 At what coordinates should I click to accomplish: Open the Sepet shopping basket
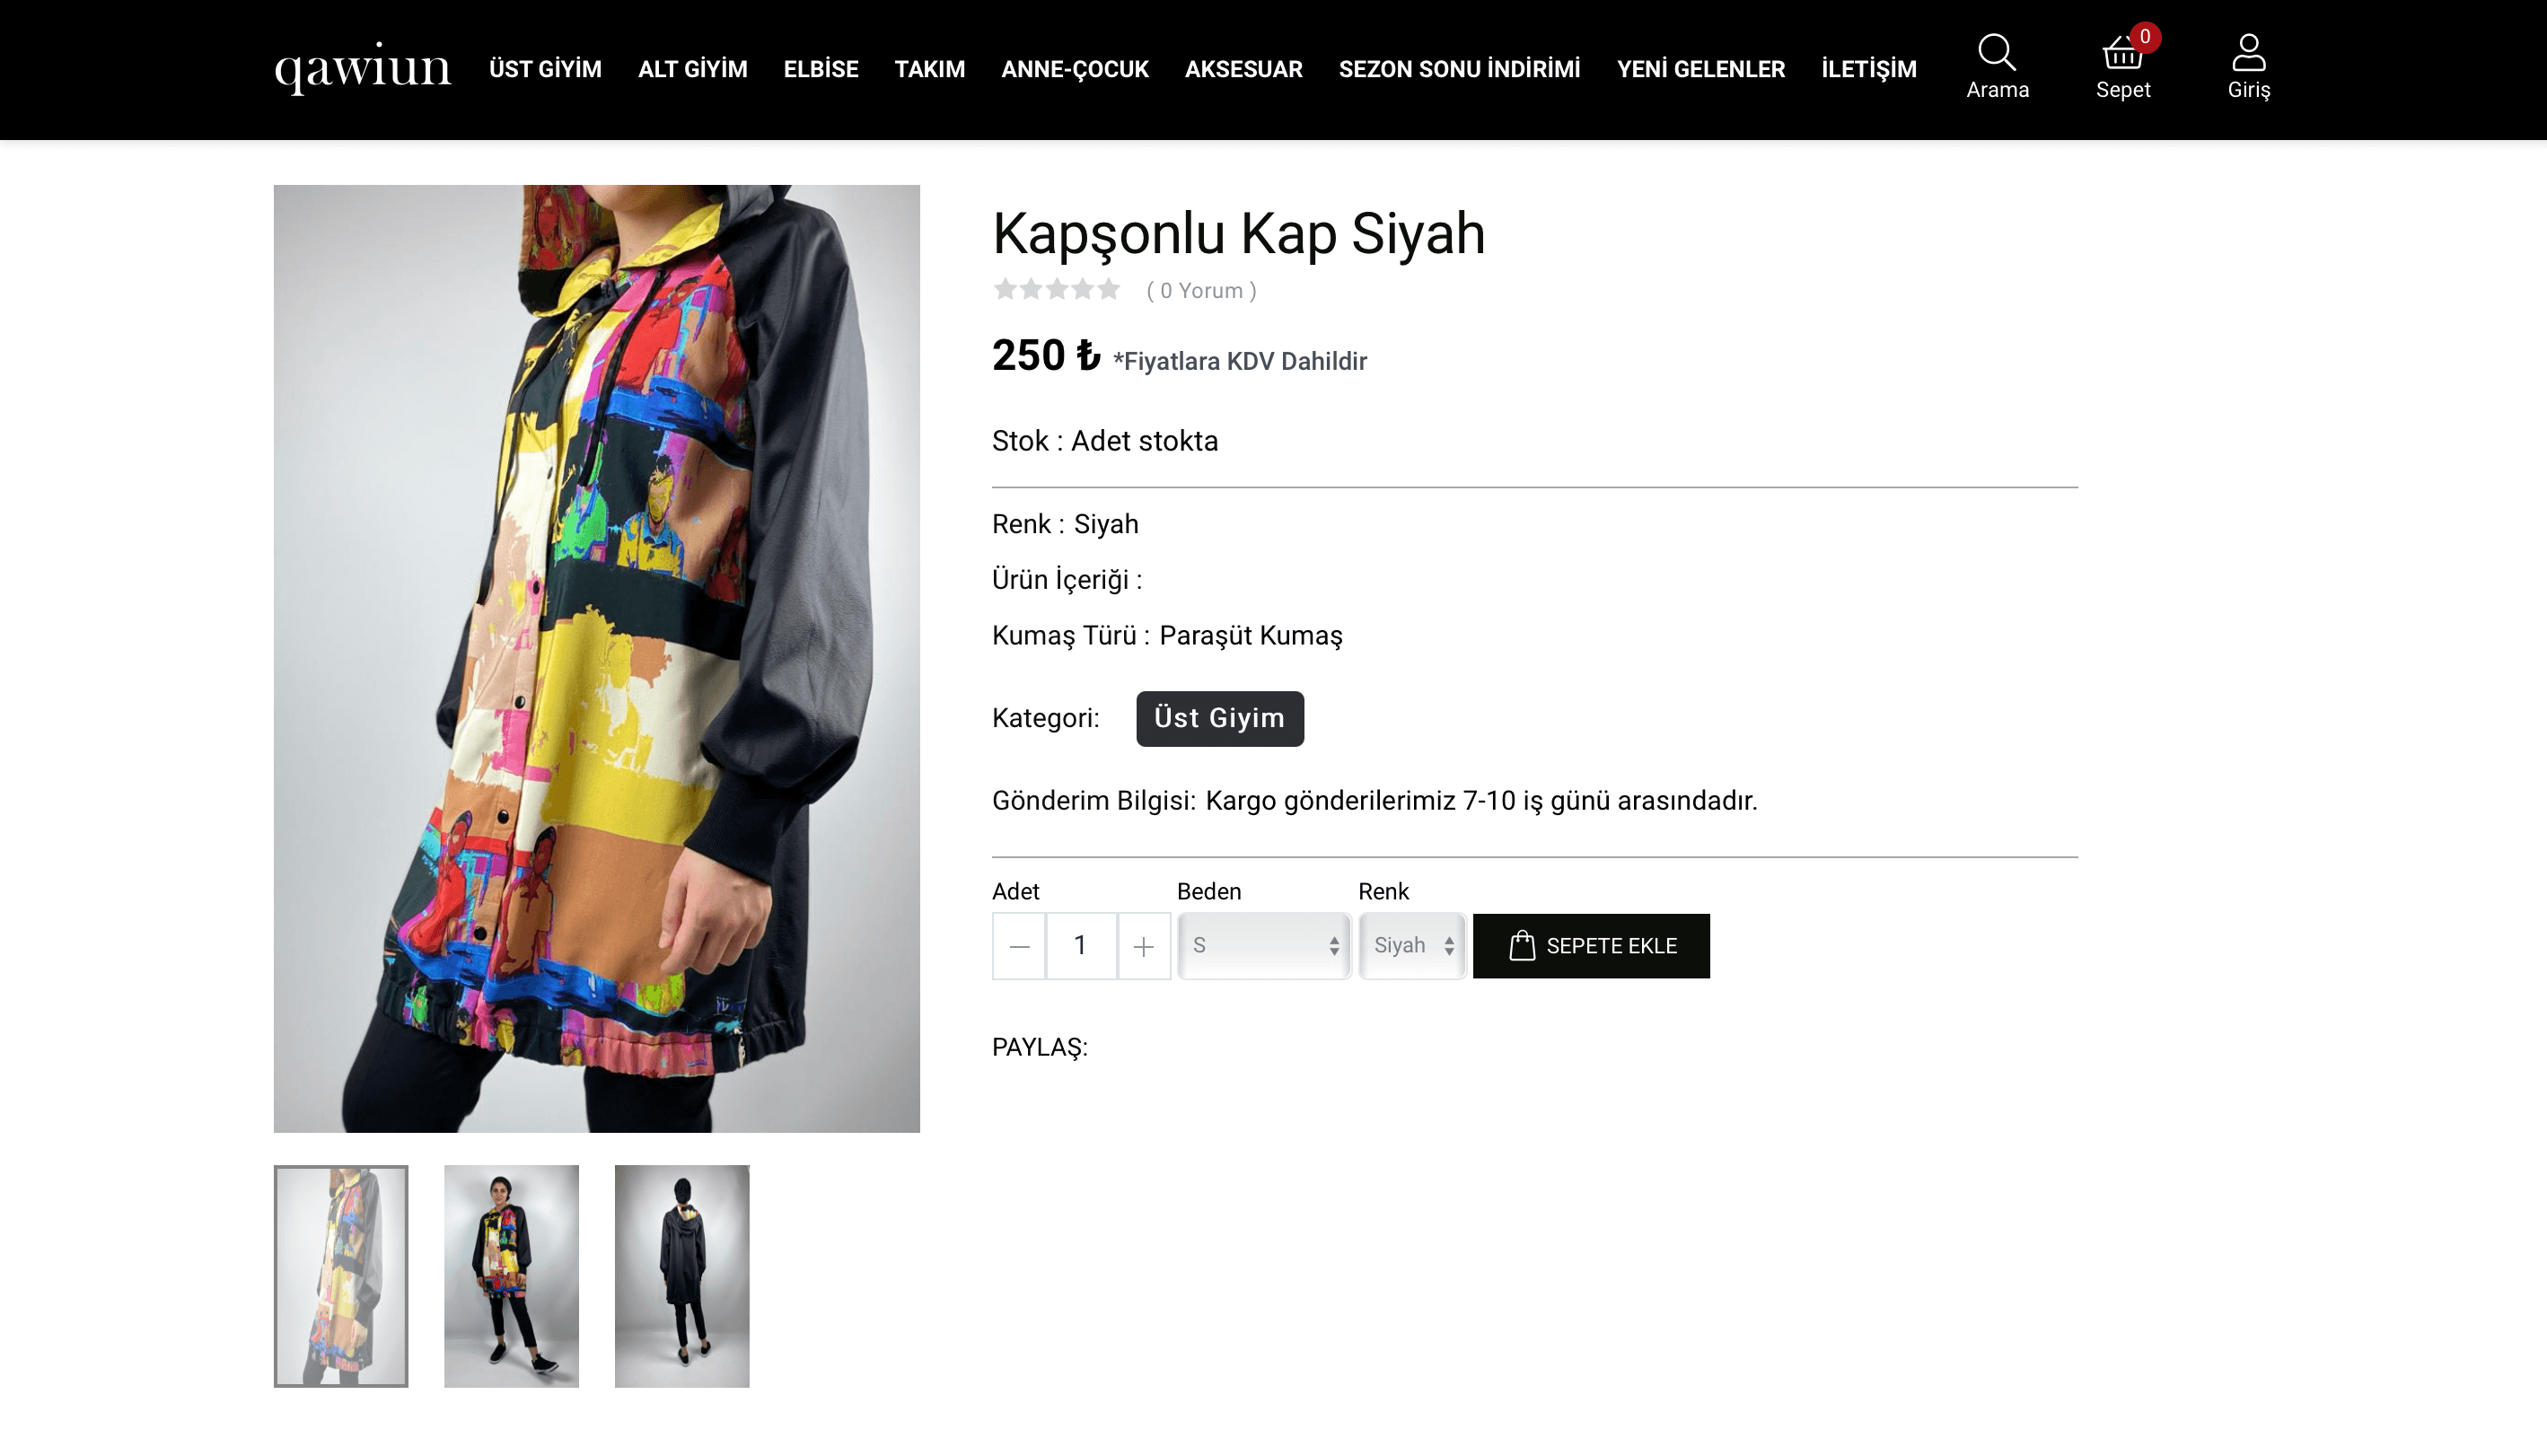(x=2122, y=66)
